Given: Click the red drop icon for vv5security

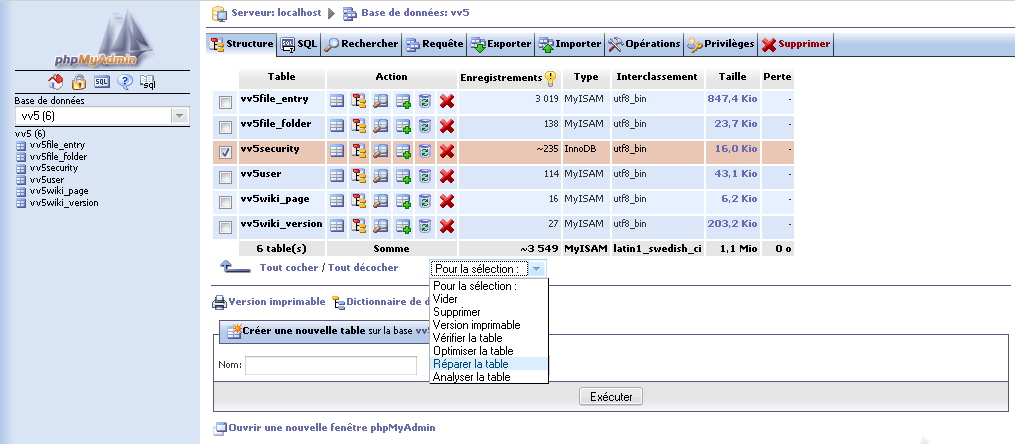Looking at the screenshot, I should point(447,151).
